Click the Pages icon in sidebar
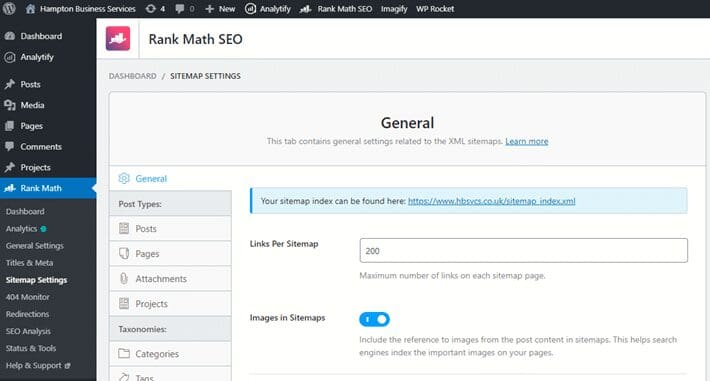Screen dimensions: 710x381 (x=10, y=126)
